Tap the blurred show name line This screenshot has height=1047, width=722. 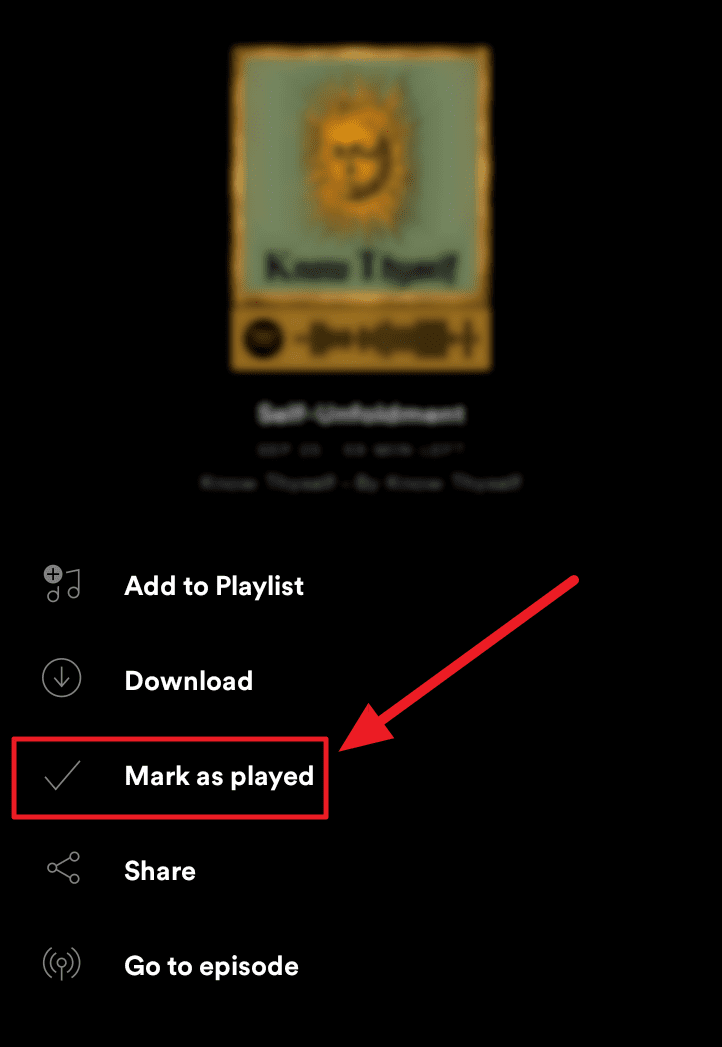coord(361,481)
